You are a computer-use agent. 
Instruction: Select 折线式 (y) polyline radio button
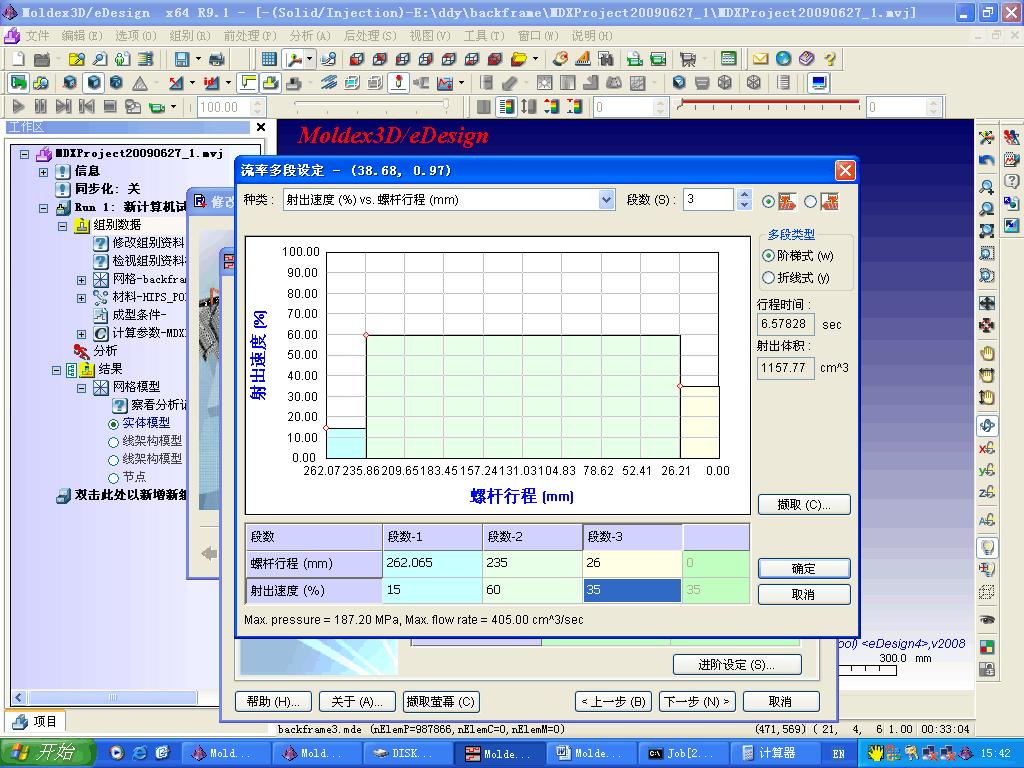point(769,278)
